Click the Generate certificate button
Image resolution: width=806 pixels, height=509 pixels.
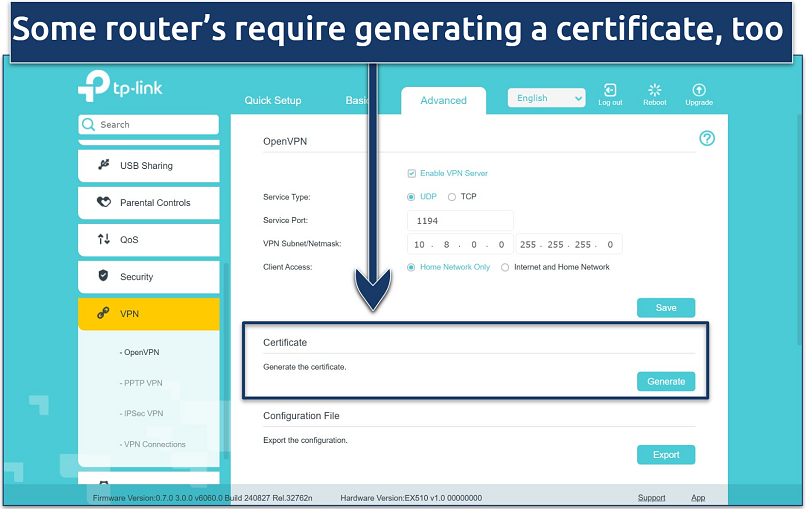pyautogui.click(x=666, y=381)
